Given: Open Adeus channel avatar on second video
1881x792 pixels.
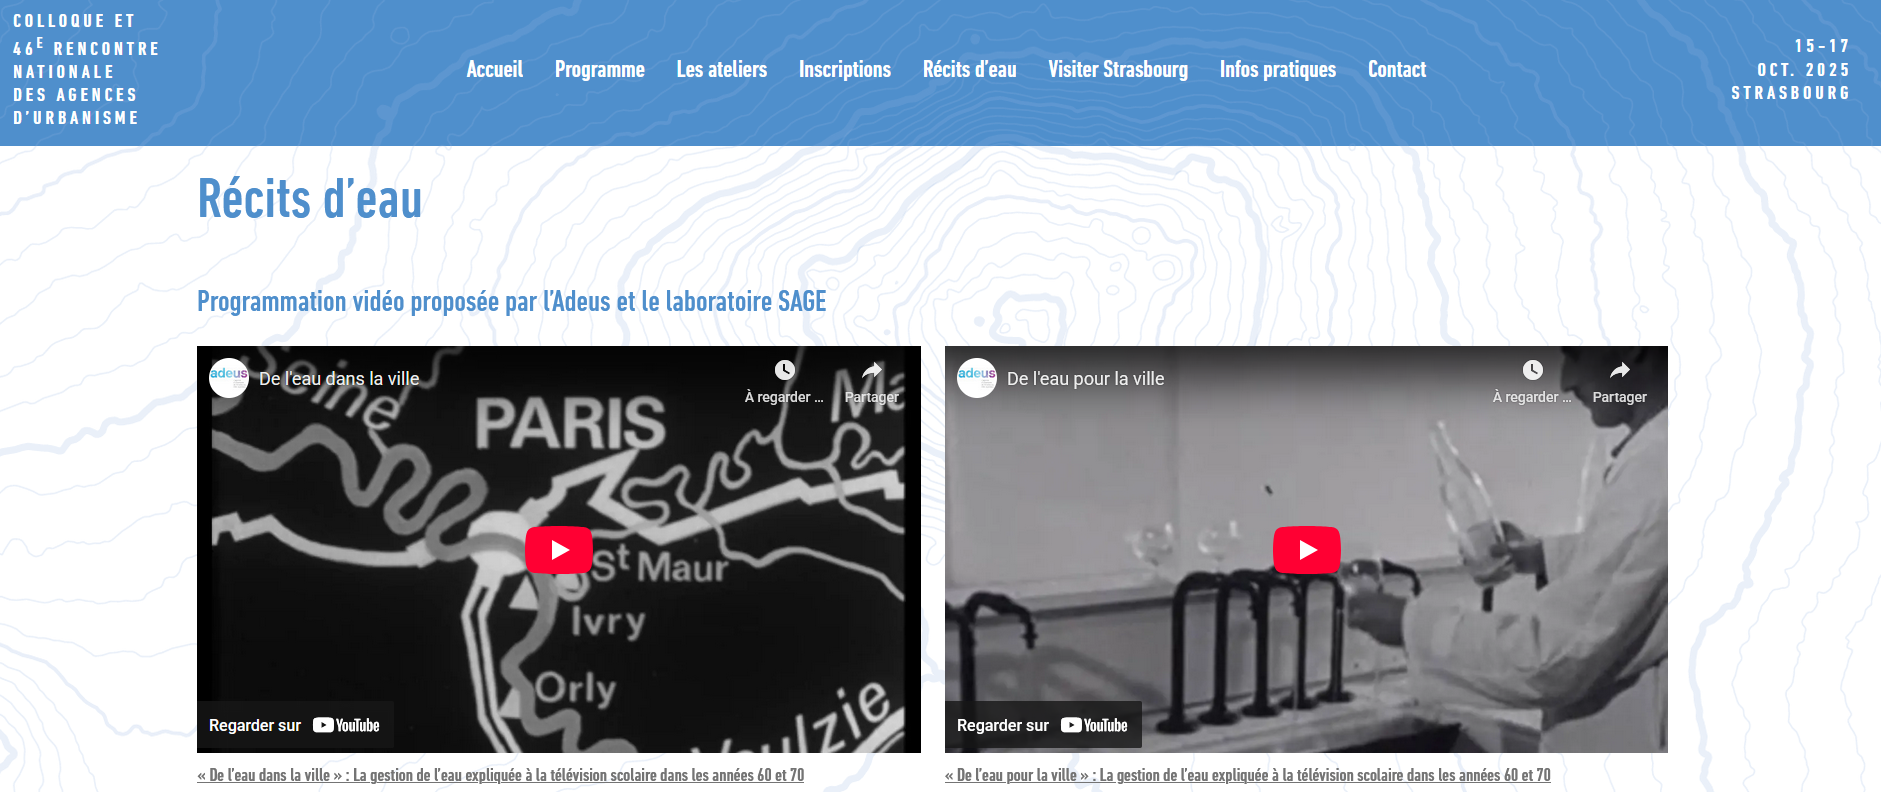Looking at the screenshot, I should (977, 378).
